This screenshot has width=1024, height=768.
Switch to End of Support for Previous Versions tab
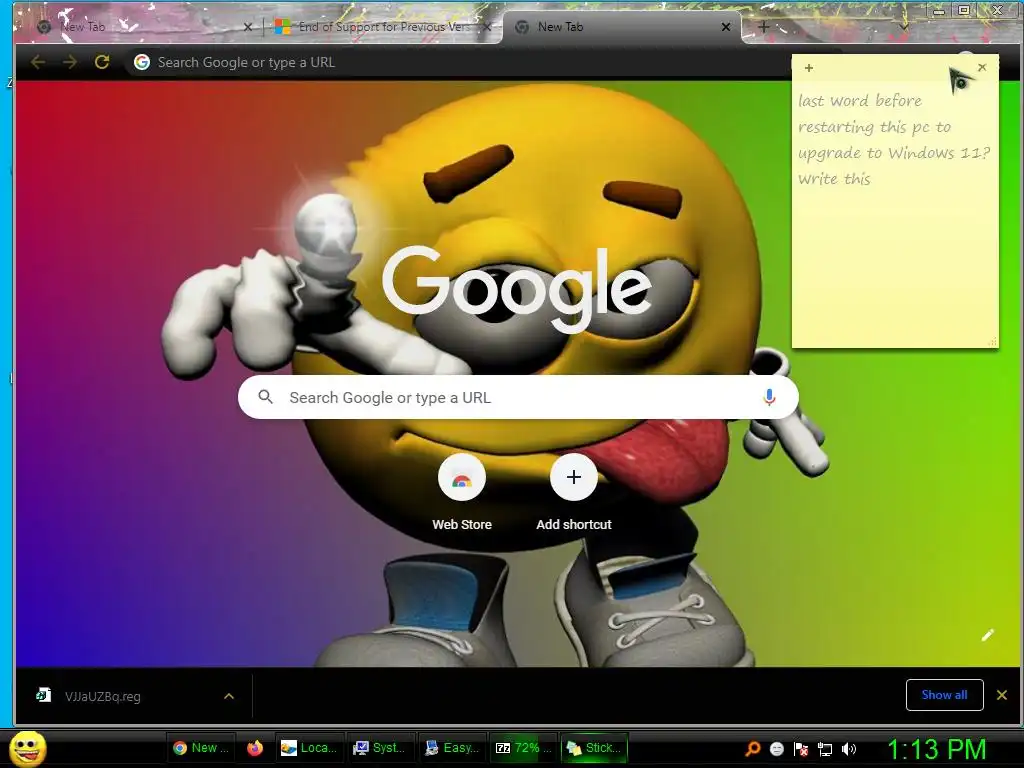click(x=382, y=27)
